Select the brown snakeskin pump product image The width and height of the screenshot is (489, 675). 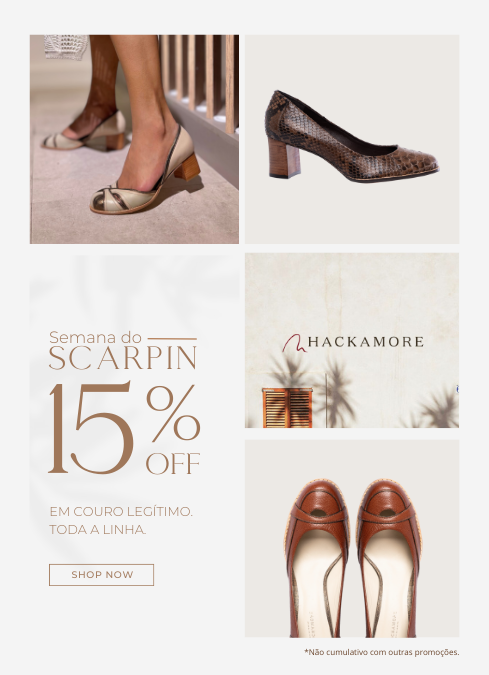pos(352,139)
